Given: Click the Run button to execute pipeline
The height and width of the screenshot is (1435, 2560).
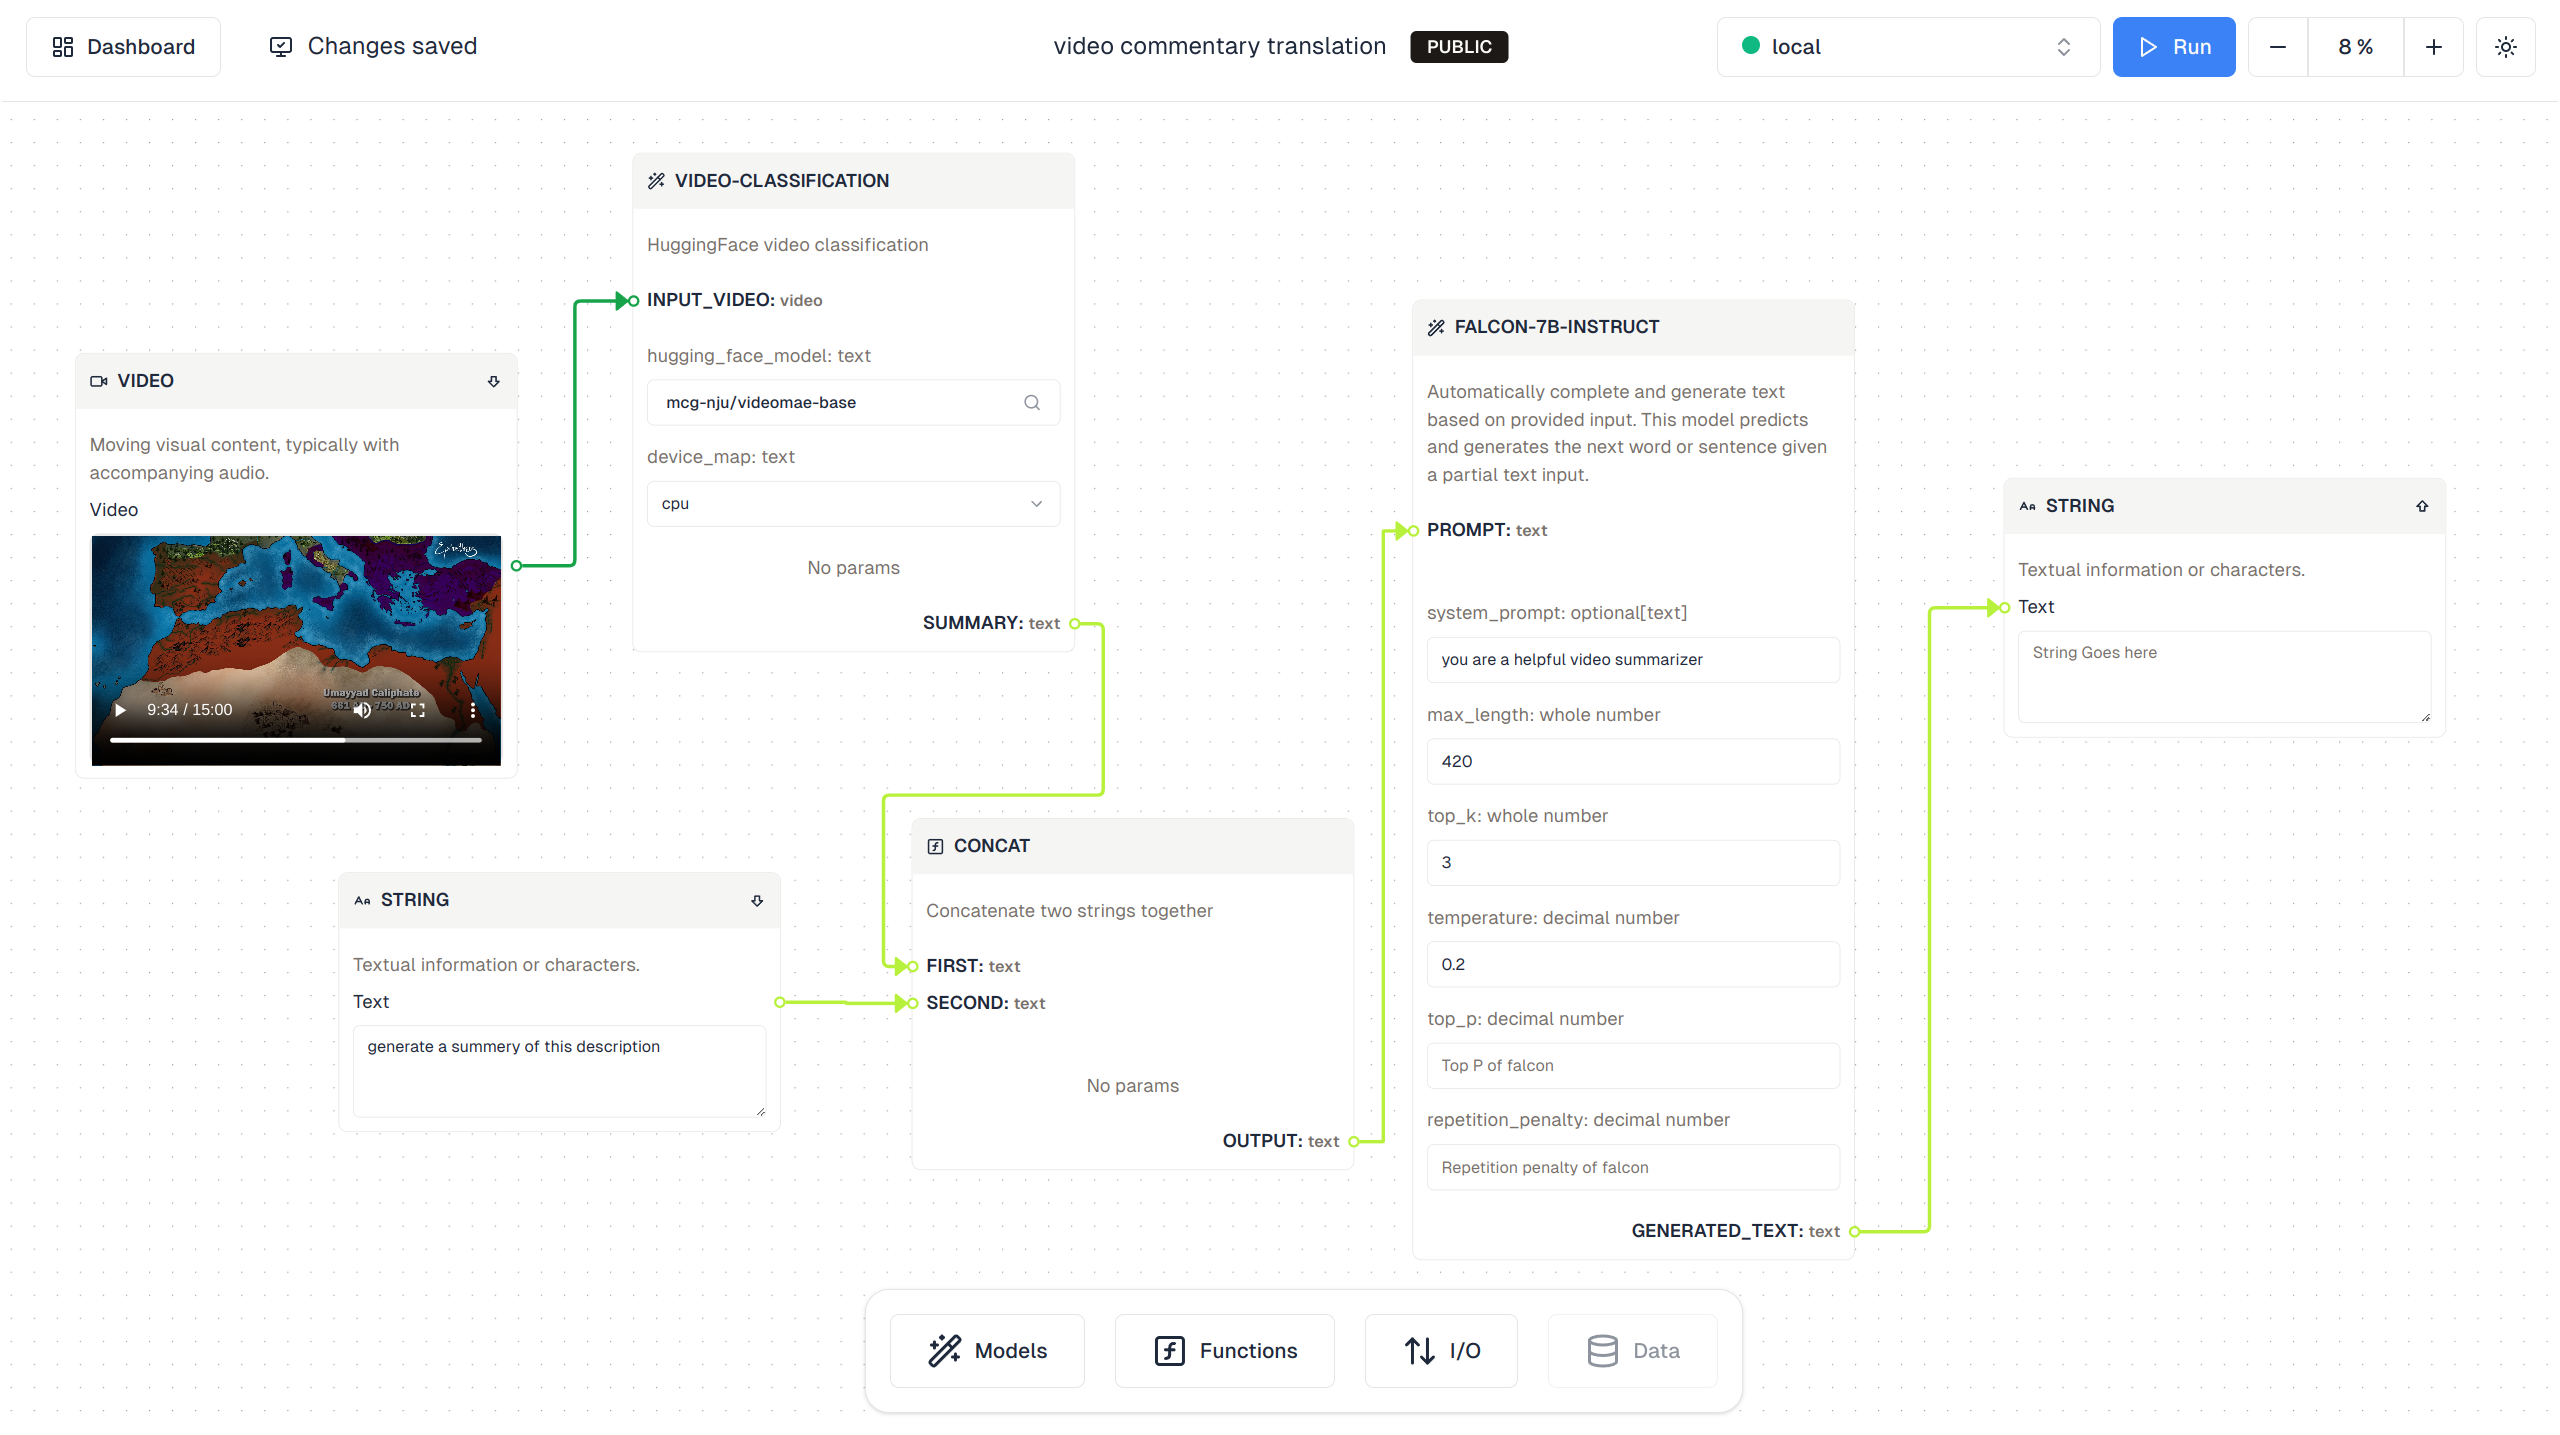Looking at the screenshot, I should [x=2173, y=47].
